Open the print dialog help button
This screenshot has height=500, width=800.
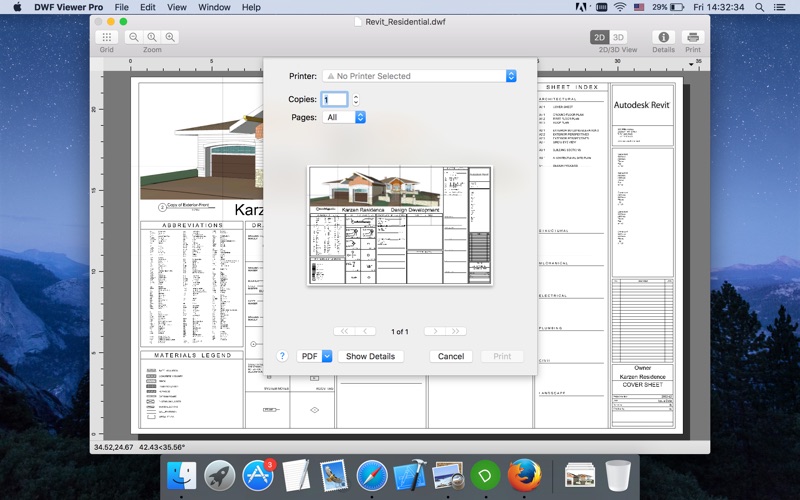pos(282,356)
